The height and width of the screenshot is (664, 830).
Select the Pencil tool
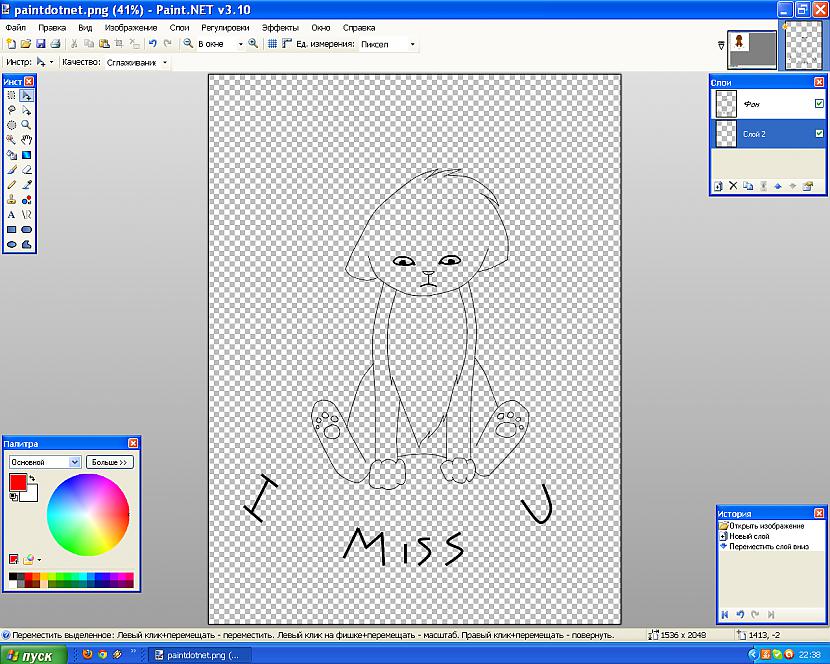point(11,184)
